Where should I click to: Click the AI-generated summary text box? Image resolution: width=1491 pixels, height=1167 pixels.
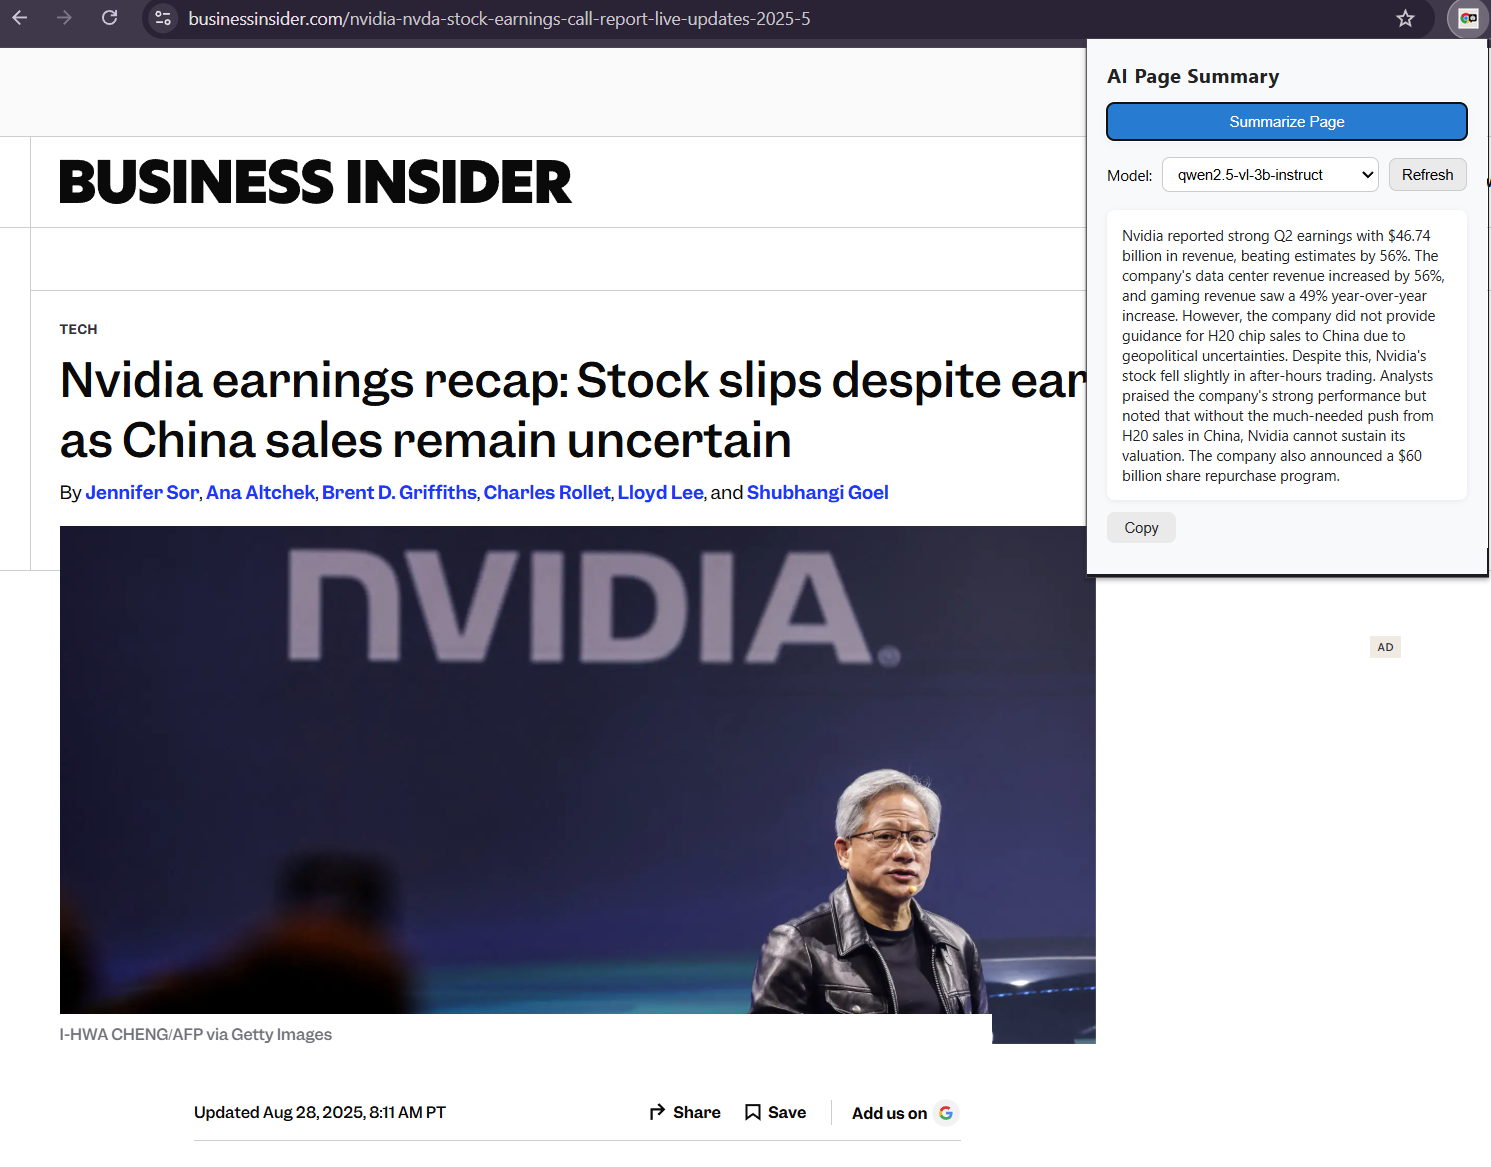tap(1286, 355)
